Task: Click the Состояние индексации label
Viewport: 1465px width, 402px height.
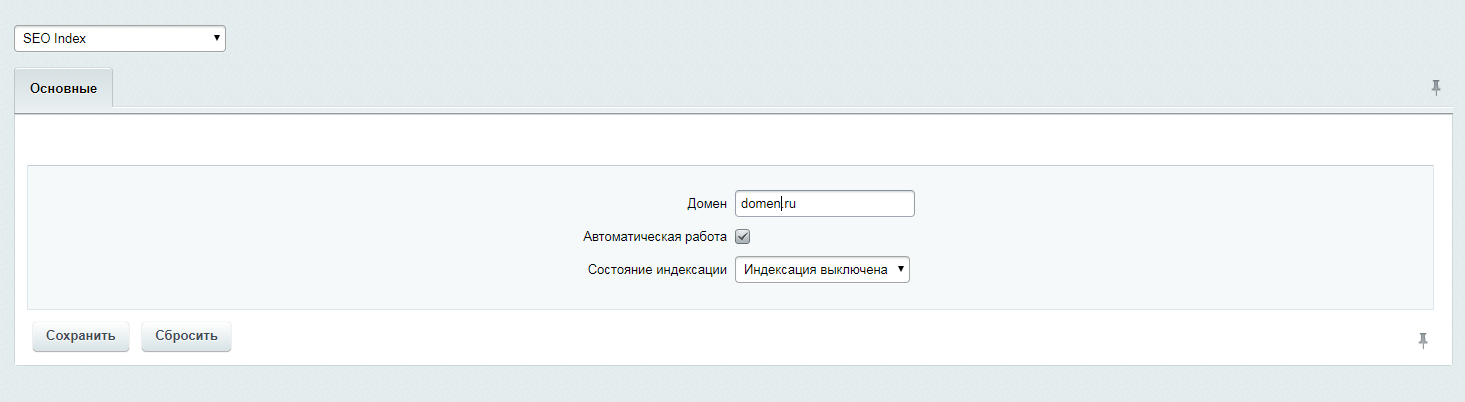Action: click(657, 270)
